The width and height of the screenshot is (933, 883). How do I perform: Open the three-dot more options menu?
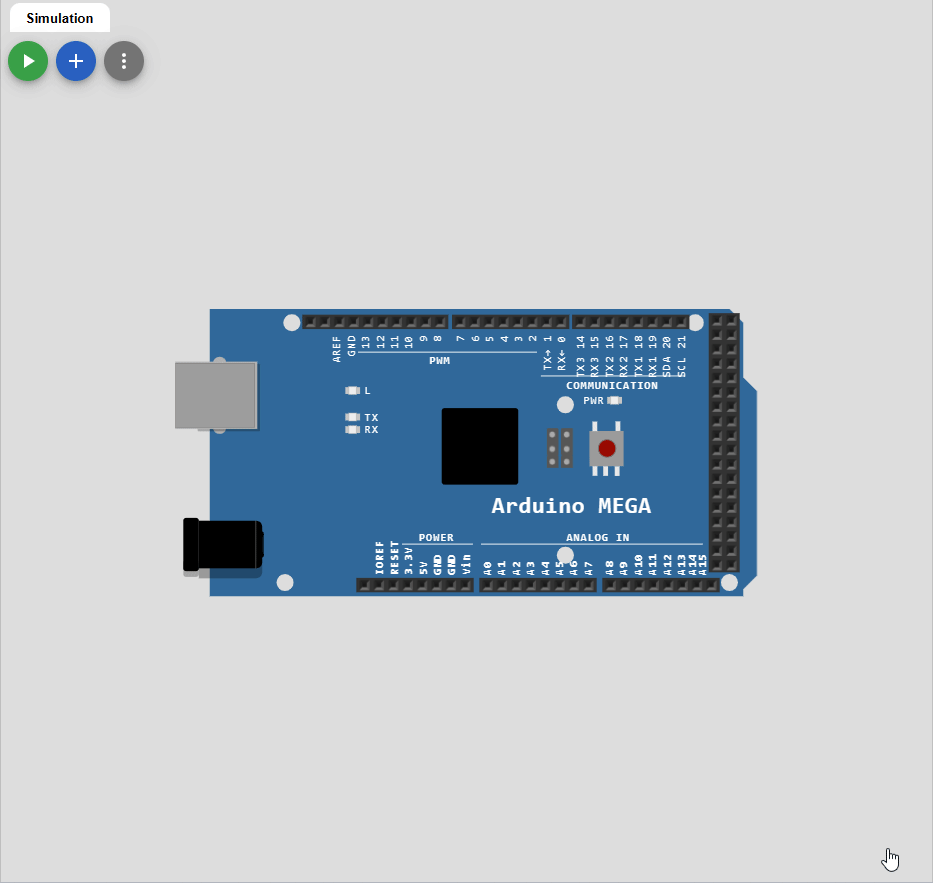pyautogui.click(x=124, y=61)
